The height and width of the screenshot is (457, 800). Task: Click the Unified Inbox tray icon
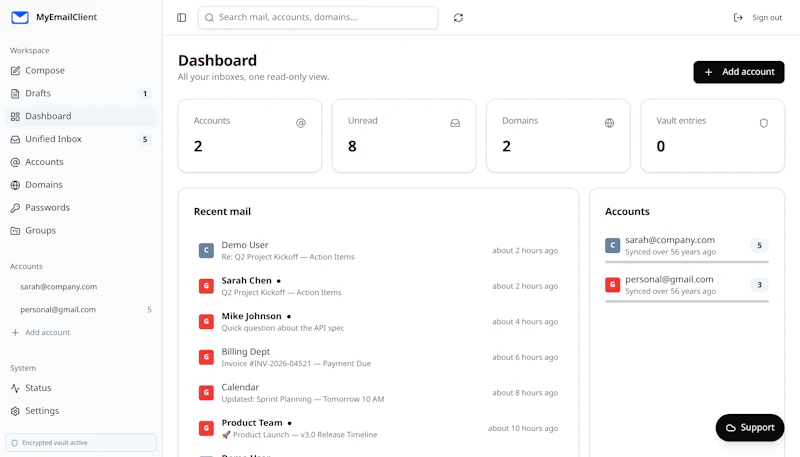pos(15,139)
